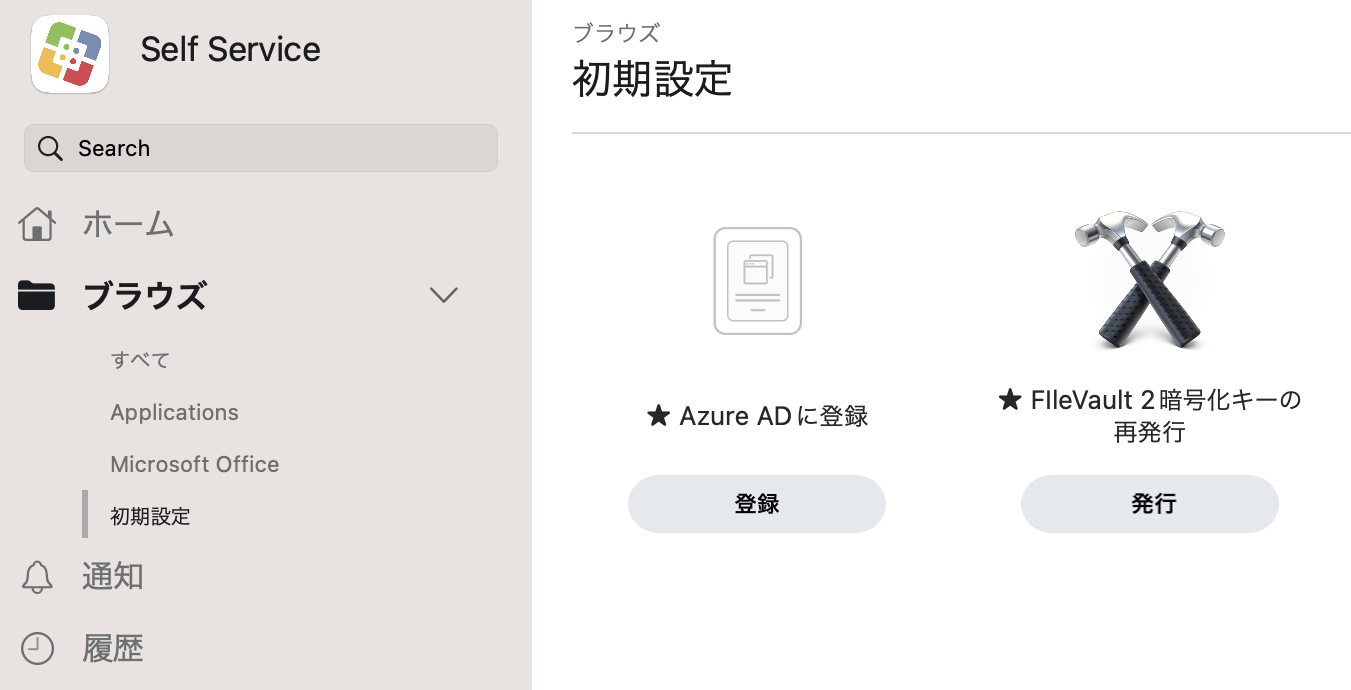Select すべて in the browse list
The height and width of the screenshot is (690, 1351).
coord(140,360)
